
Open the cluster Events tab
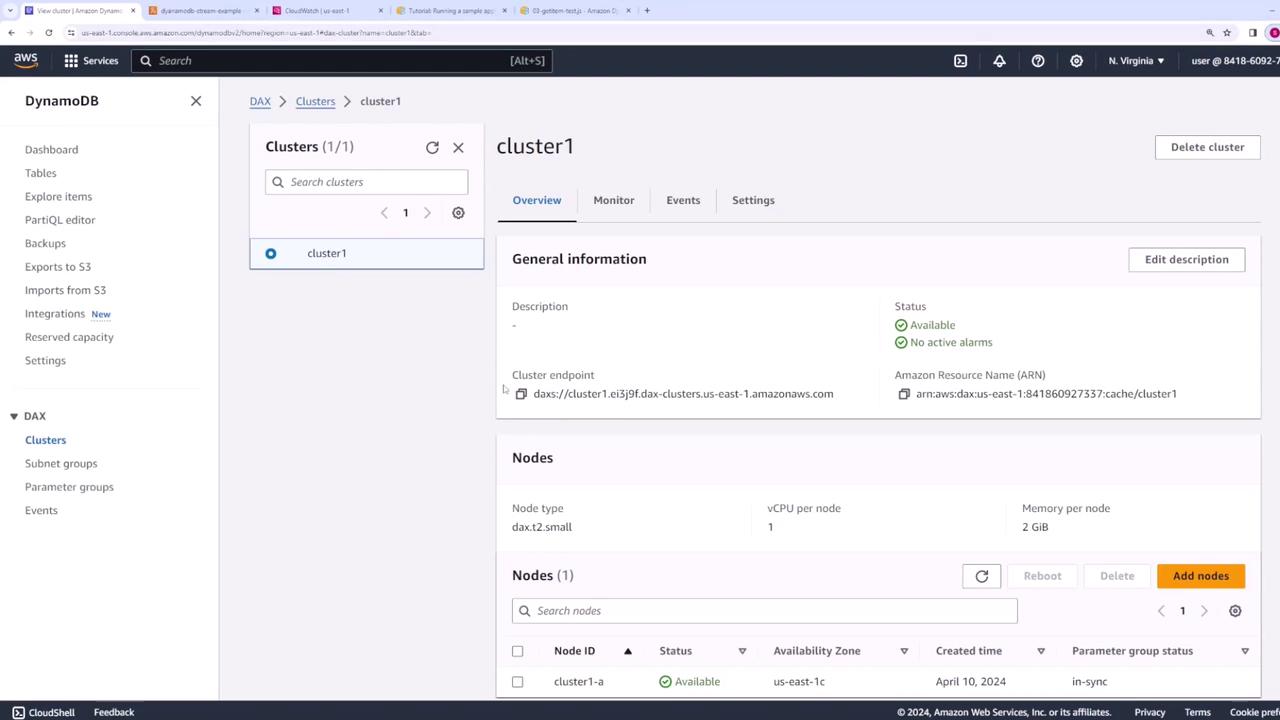683,200
